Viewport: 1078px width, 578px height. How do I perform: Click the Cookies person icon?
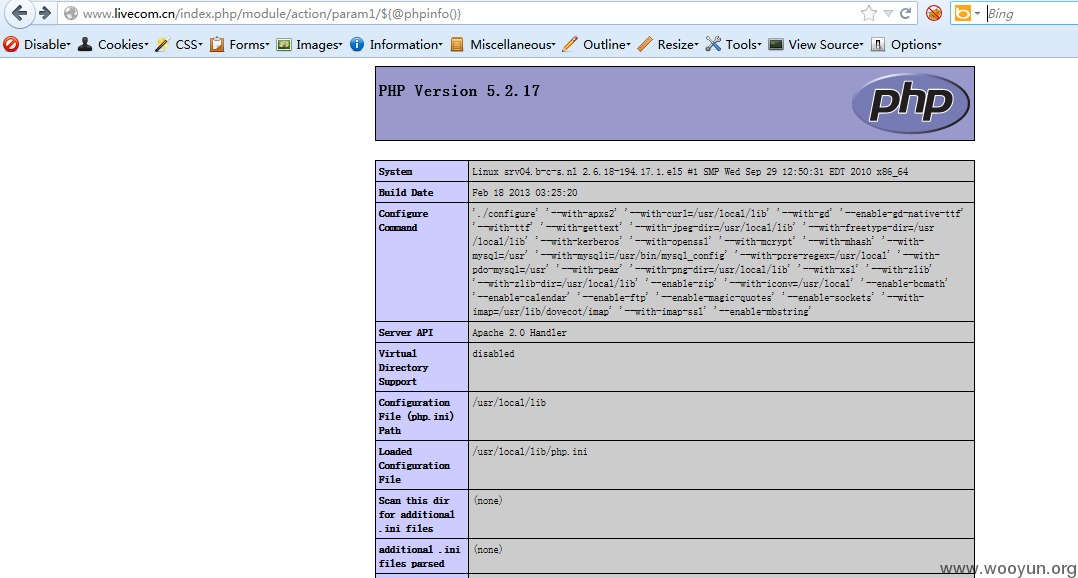tap(85, 44)
